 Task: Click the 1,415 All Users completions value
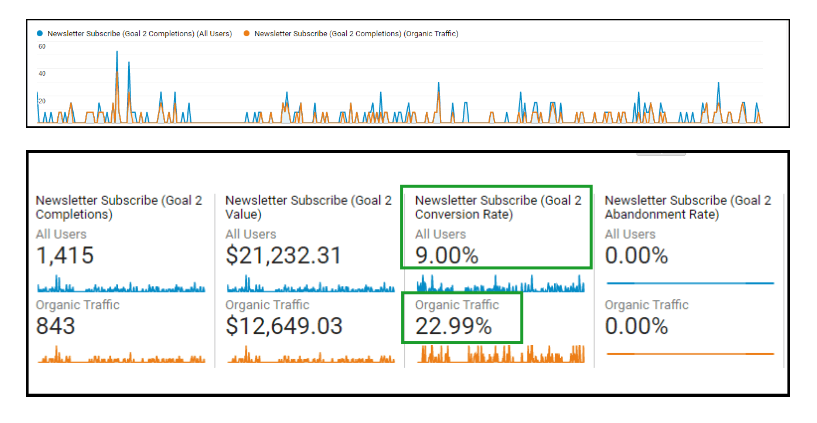(x=65, y=256)
